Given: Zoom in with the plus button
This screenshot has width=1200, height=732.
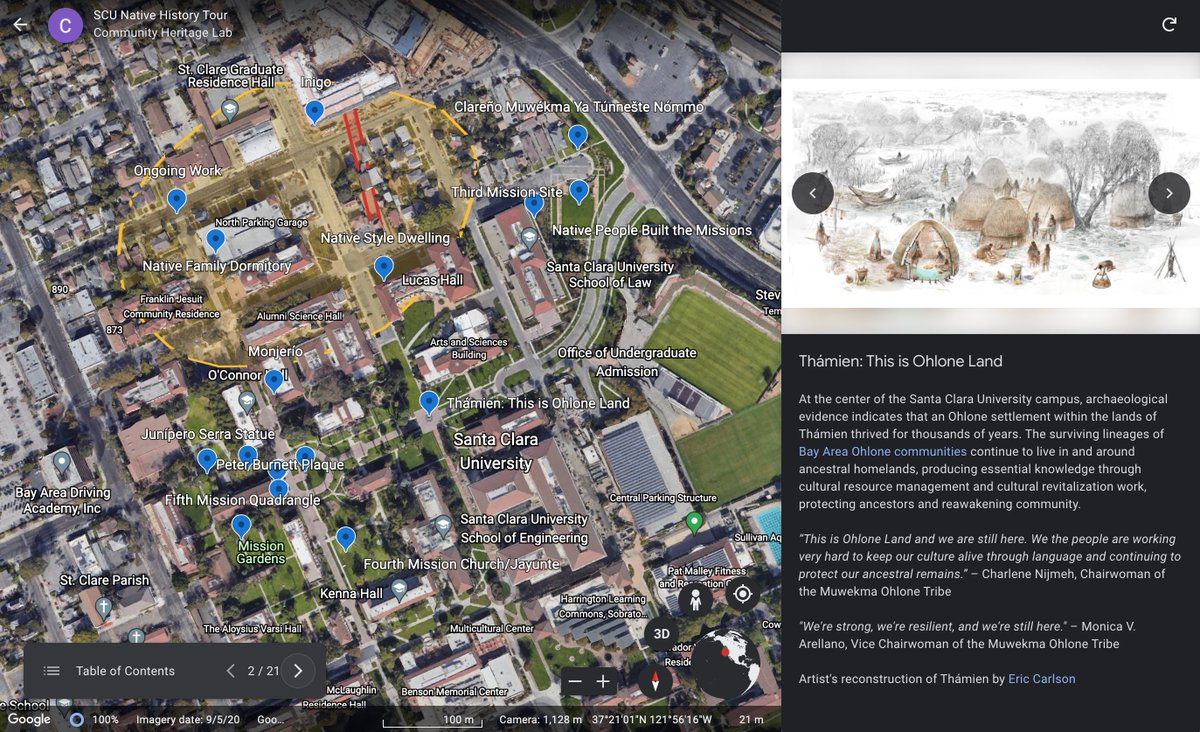Looking at the screenshot, I should pos(603,682).
